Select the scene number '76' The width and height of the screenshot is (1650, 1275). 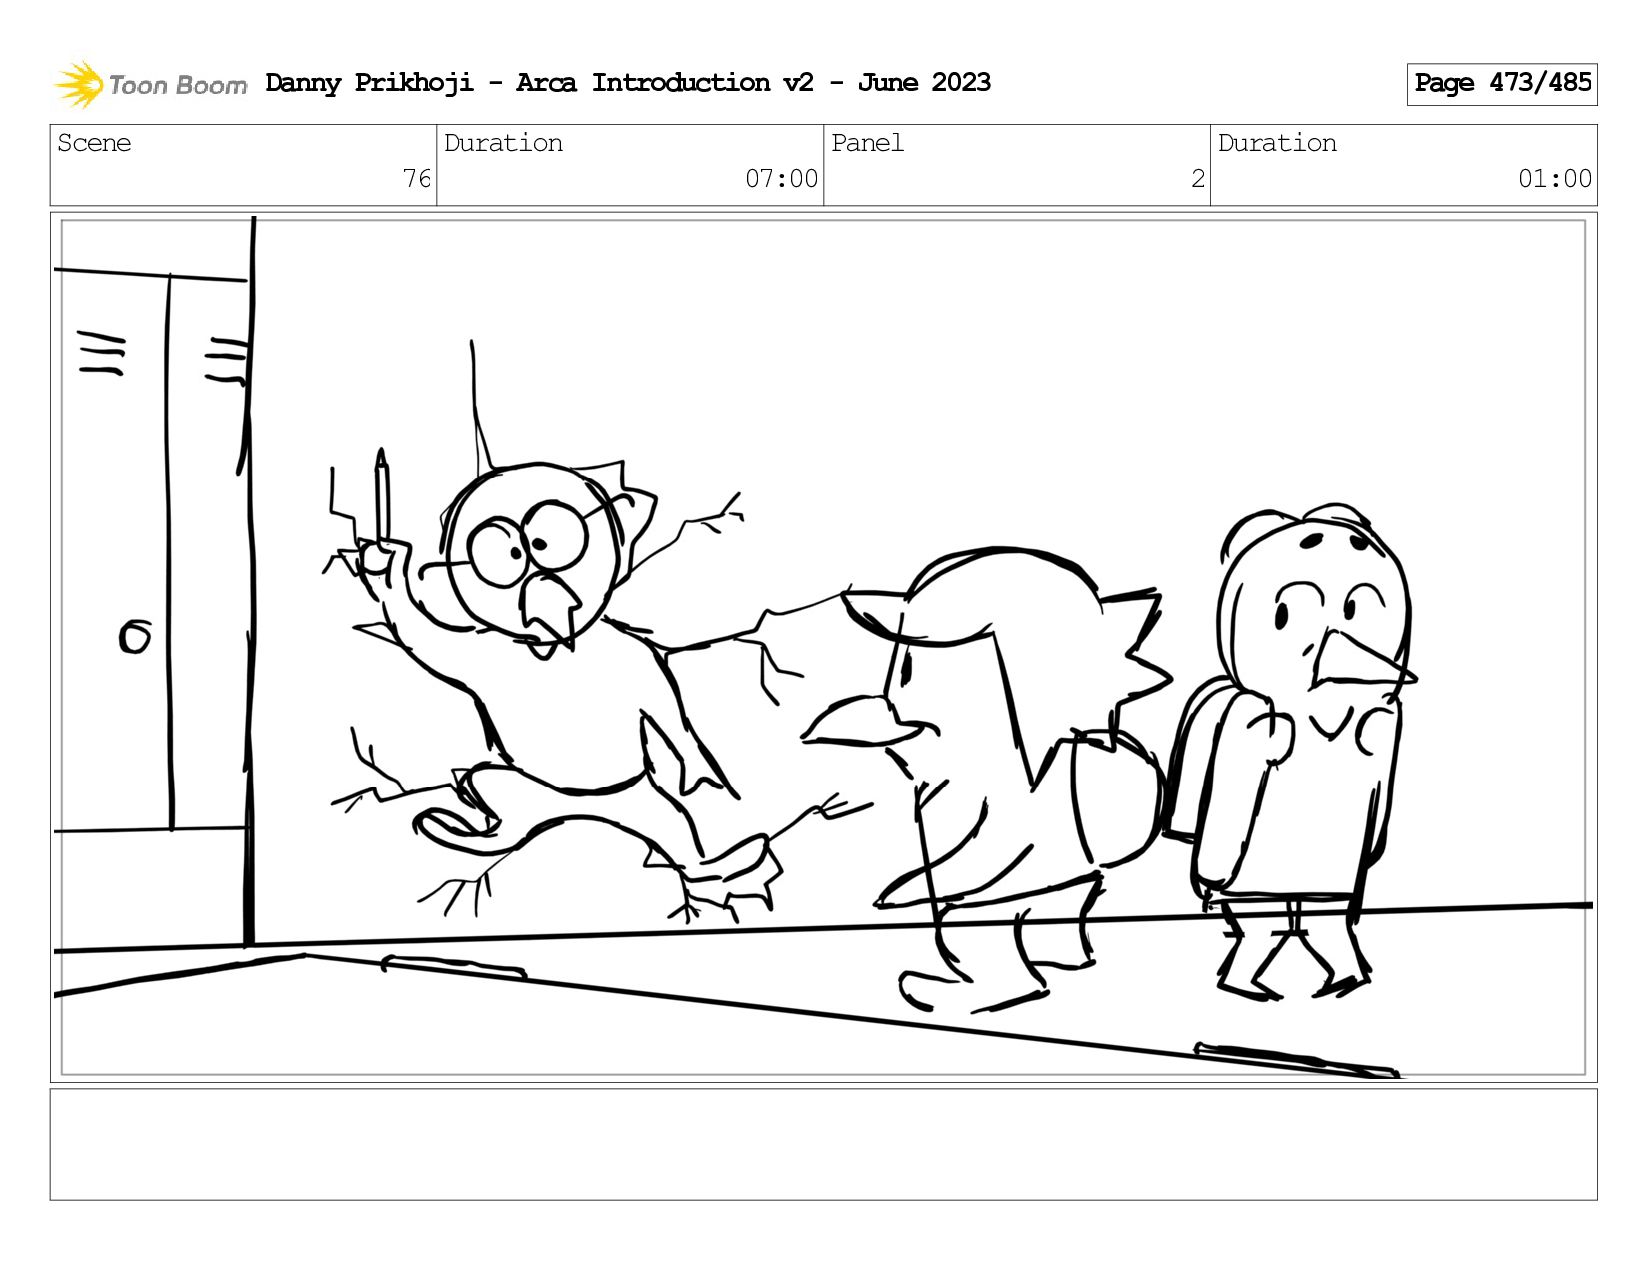click(x=417, y=179)
